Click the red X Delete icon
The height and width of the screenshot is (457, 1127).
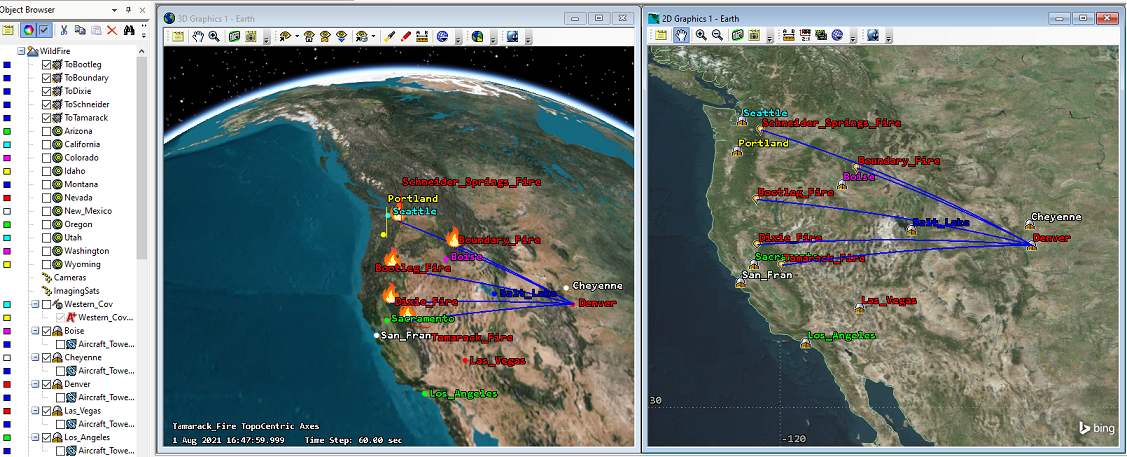[x=112, y=30]
